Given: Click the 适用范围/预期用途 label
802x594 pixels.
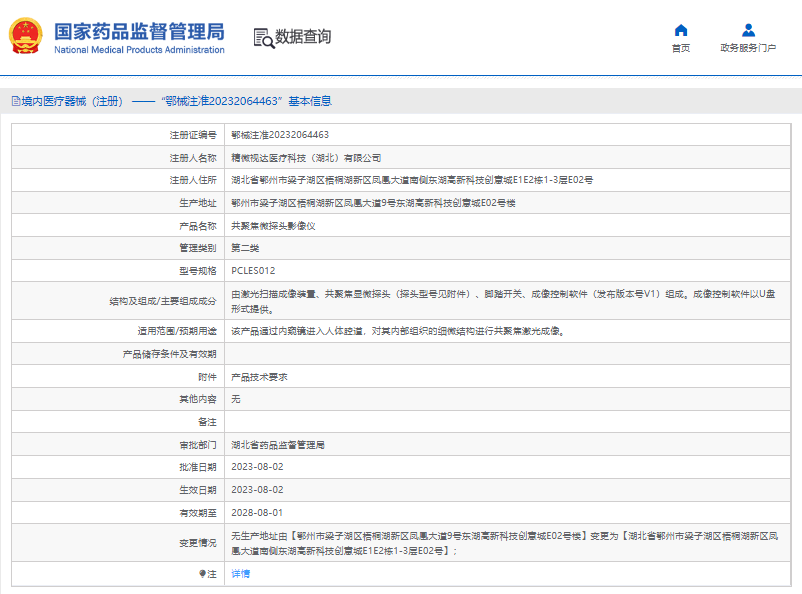Looking at the screenshot, I should click(x=177, y=332).
